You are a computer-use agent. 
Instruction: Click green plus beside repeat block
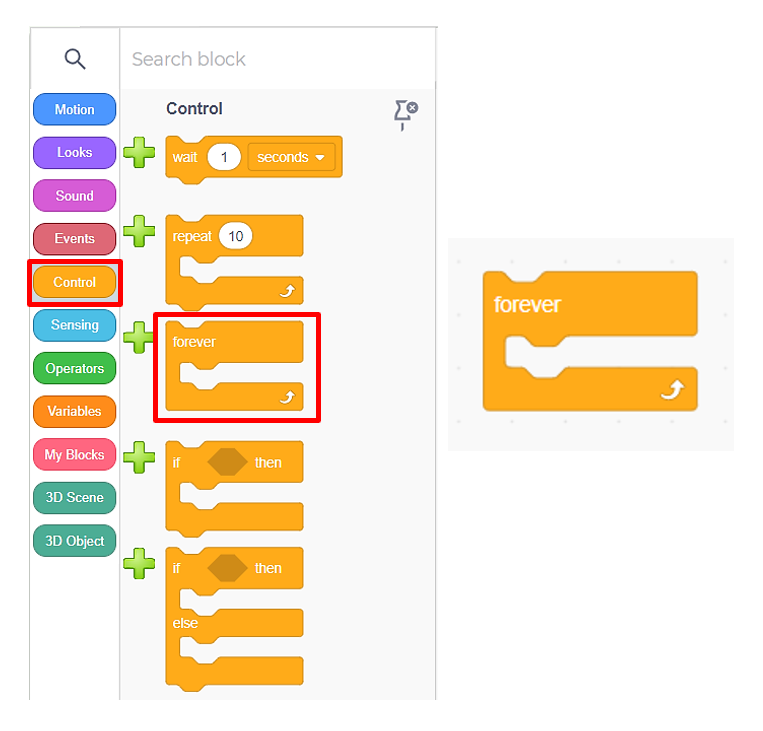(139, 232)
